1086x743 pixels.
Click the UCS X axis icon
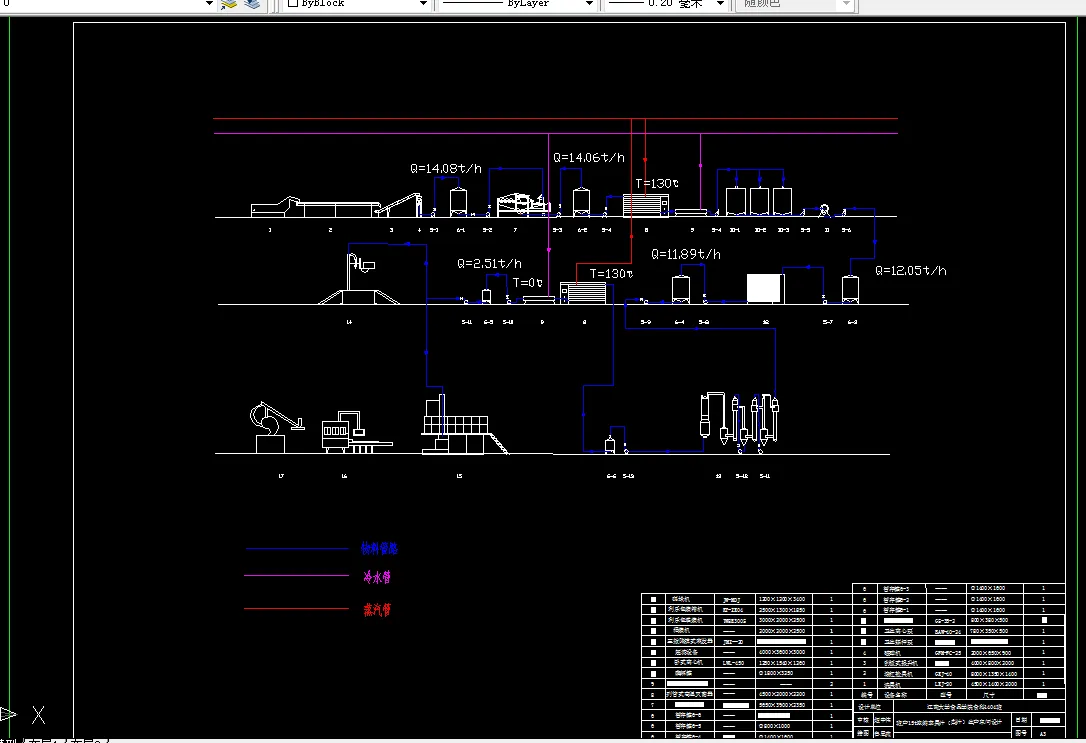tap(38, 715)
